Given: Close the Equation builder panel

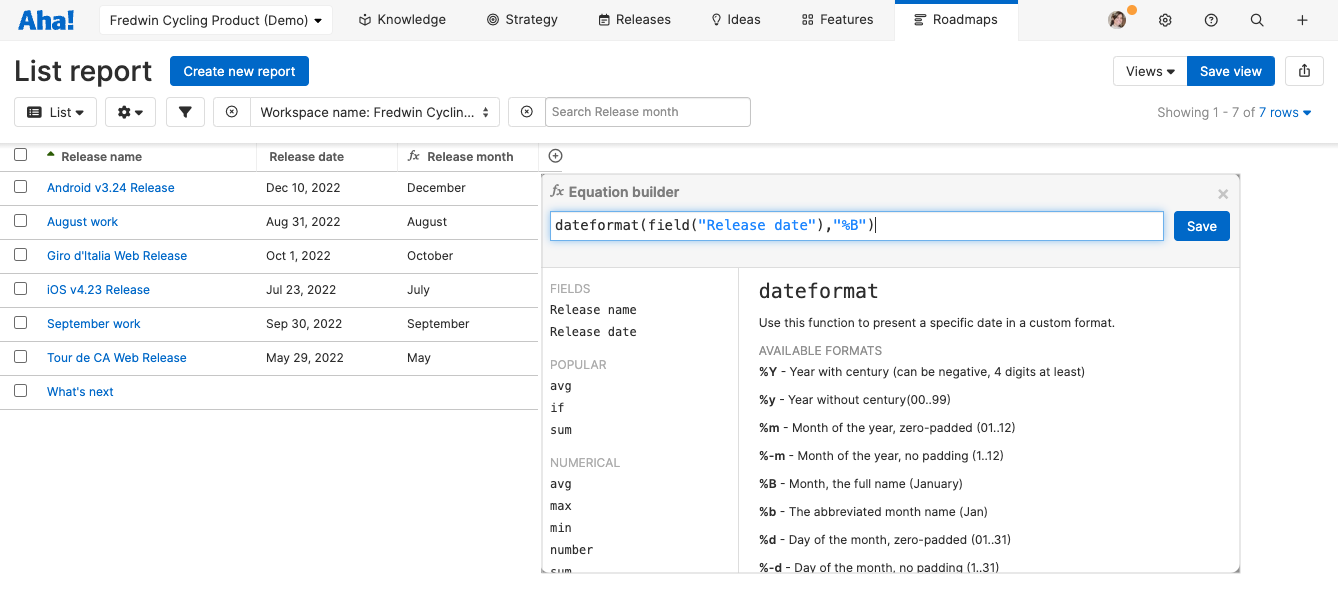Looking at the screenshot, I should point(1222,194).
